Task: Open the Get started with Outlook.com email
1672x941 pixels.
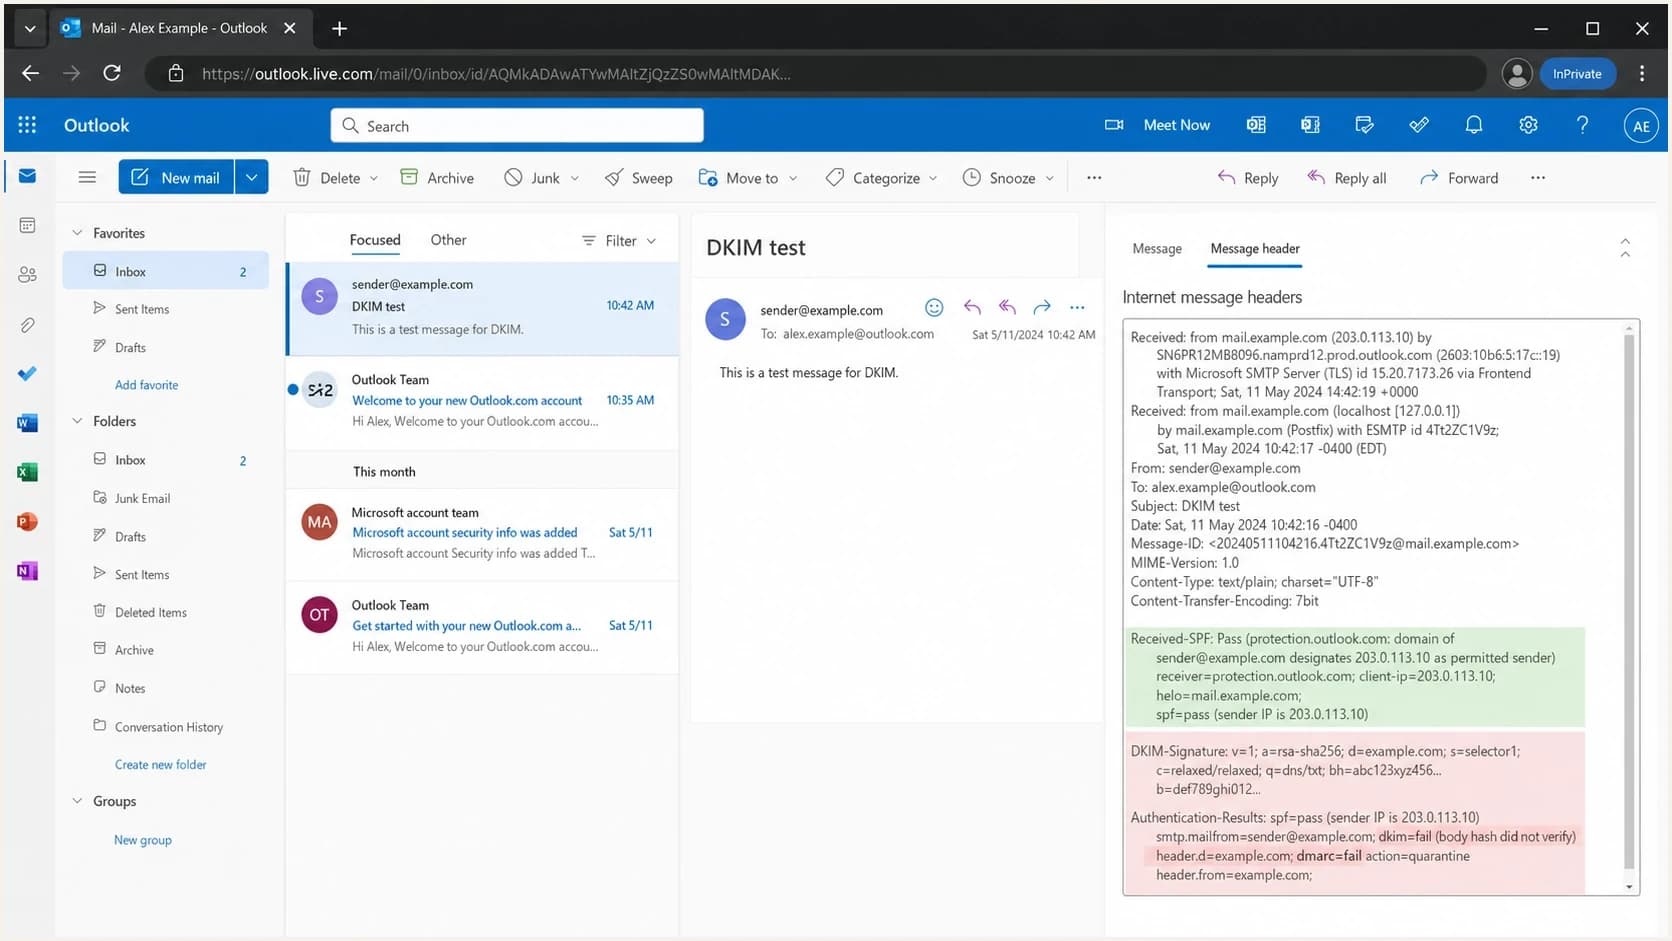Action: click(482, 626)
